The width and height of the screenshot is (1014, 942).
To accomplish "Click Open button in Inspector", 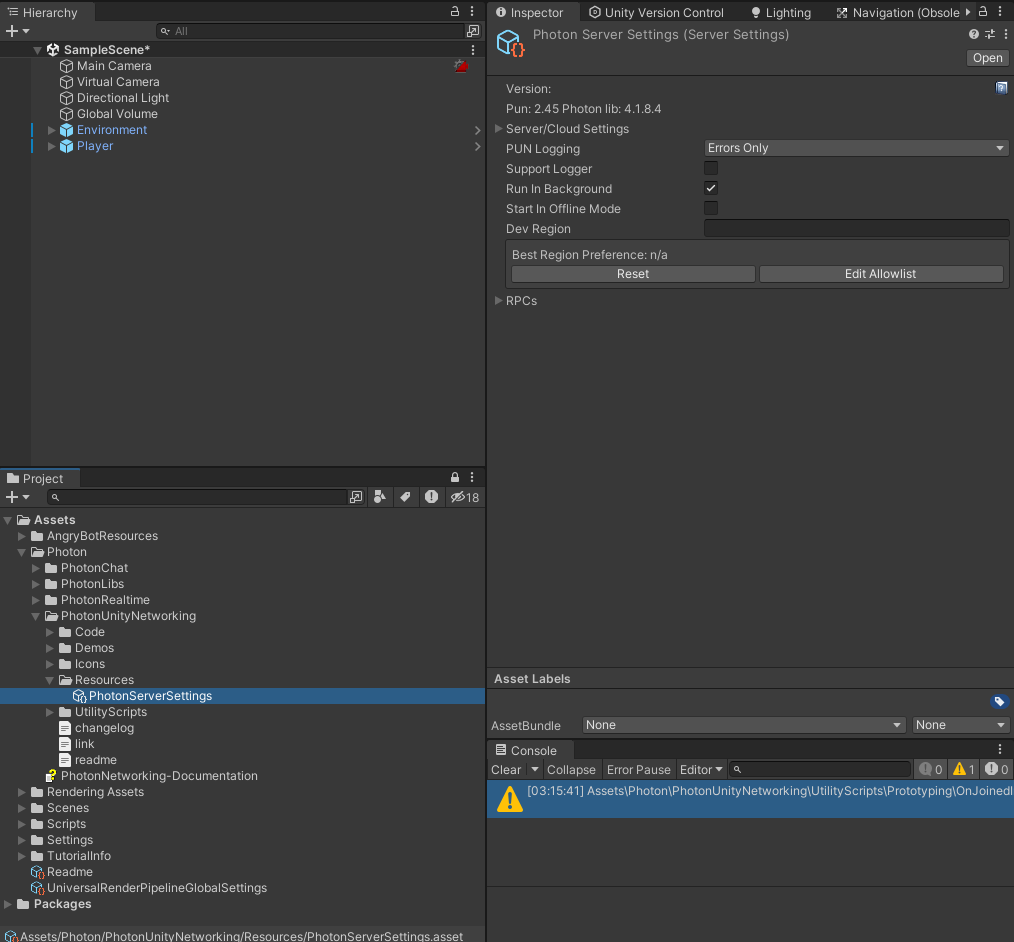I will click(x=987, y=58).
